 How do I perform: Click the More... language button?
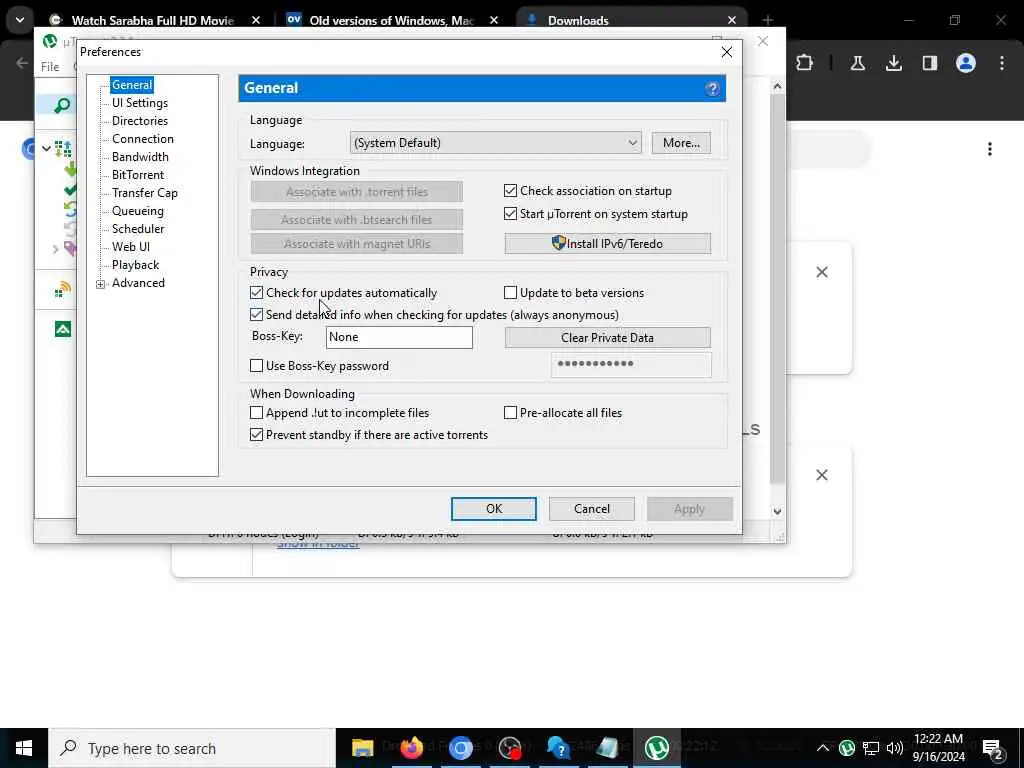tap(681, 143)
